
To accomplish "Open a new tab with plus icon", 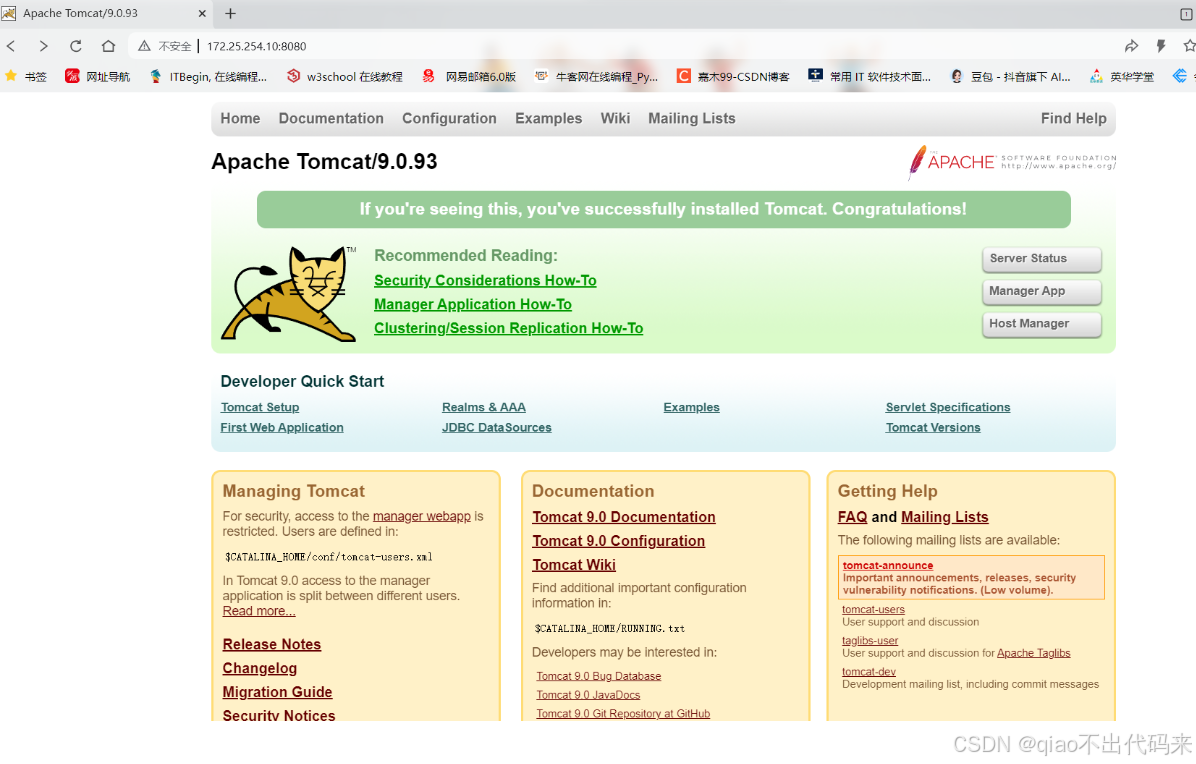I will click(230, 13).
